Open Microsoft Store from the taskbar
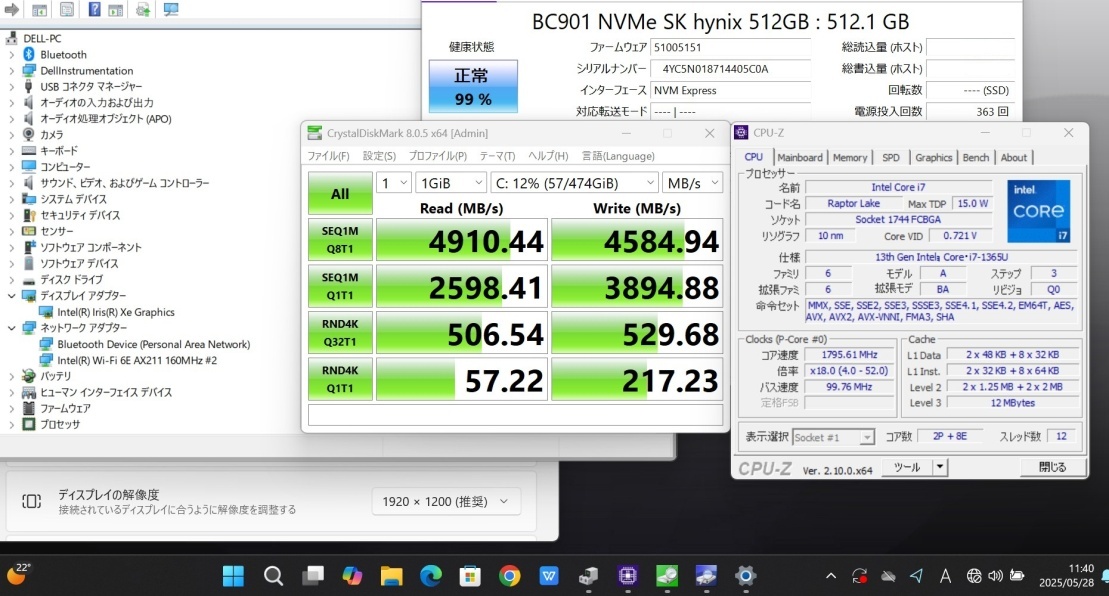 tap(470, 575)
